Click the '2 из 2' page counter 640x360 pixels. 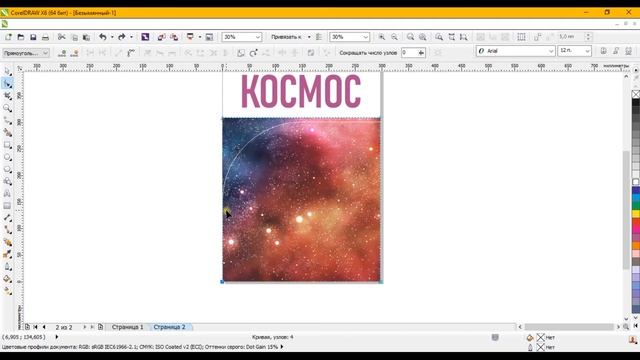pyautogui.click(x=64, y=327)
